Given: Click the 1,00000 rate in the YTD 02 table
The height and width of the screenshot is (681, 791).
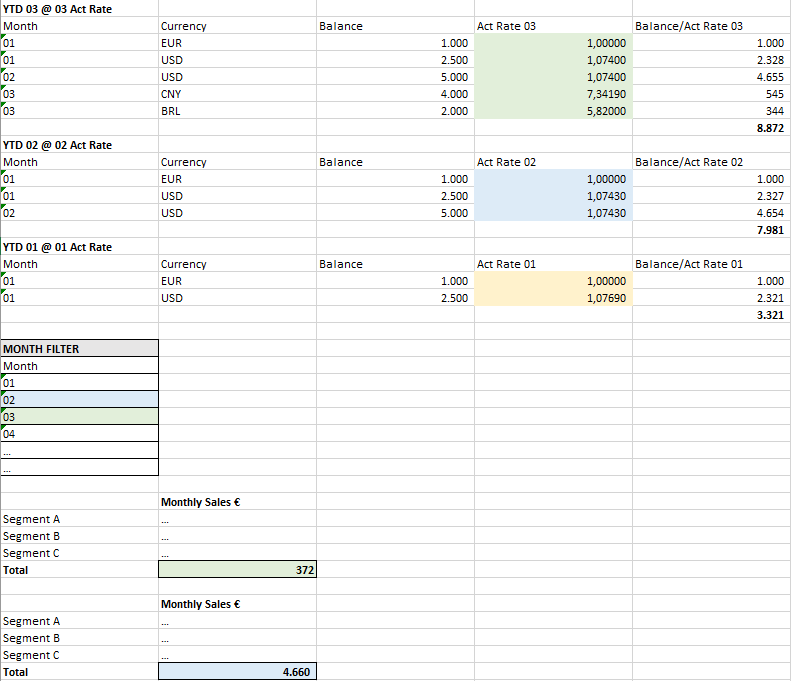Looking at the screenshot, I should click(553, 179).
